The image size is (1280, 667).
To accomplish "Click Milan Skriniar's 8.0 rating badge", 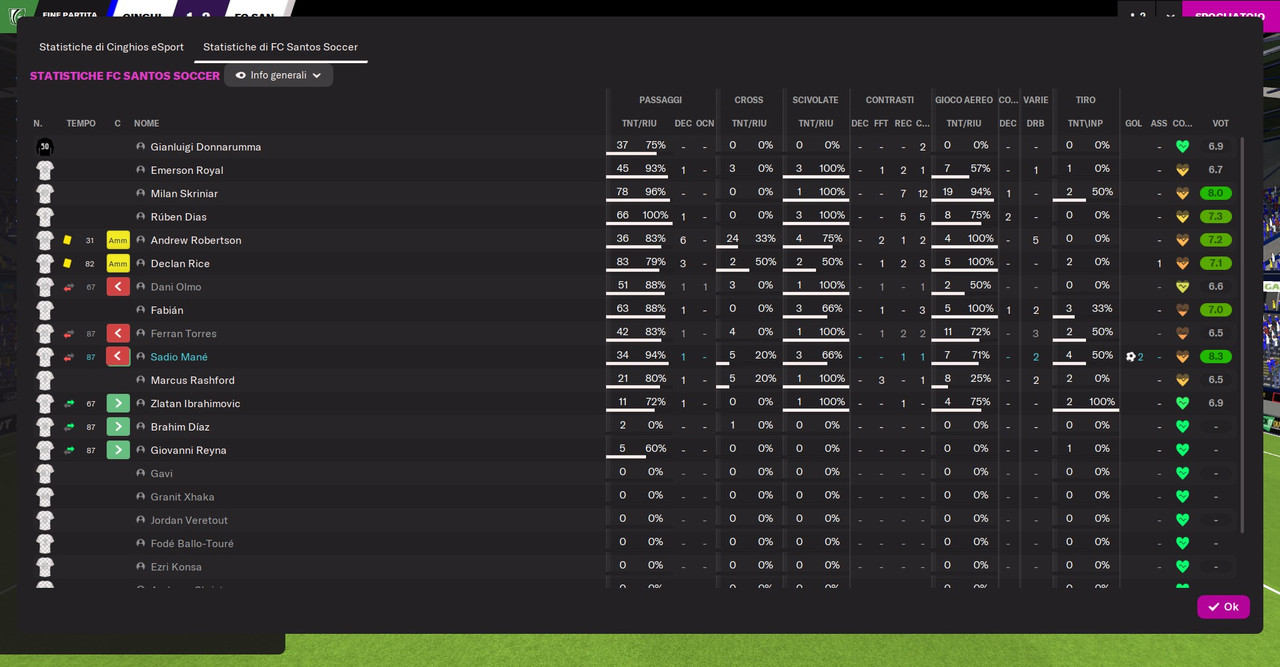I will [1216, 193].
